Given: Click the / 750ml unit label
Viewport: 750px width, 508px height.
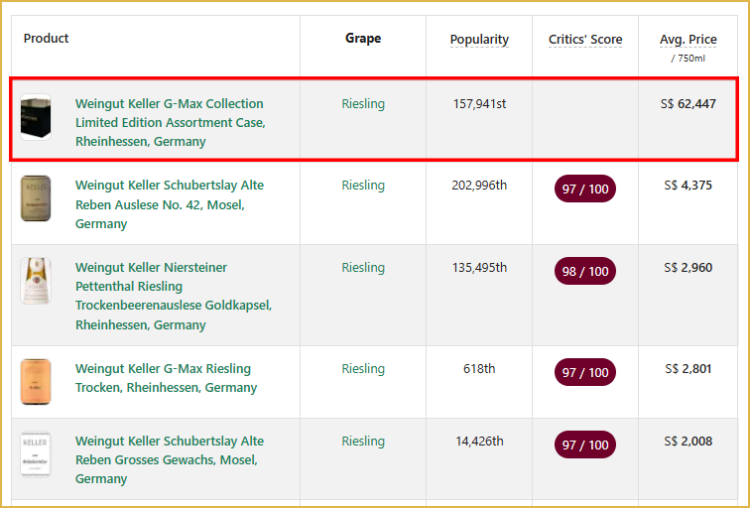Looking at the screenshot, I should [688, 59].
